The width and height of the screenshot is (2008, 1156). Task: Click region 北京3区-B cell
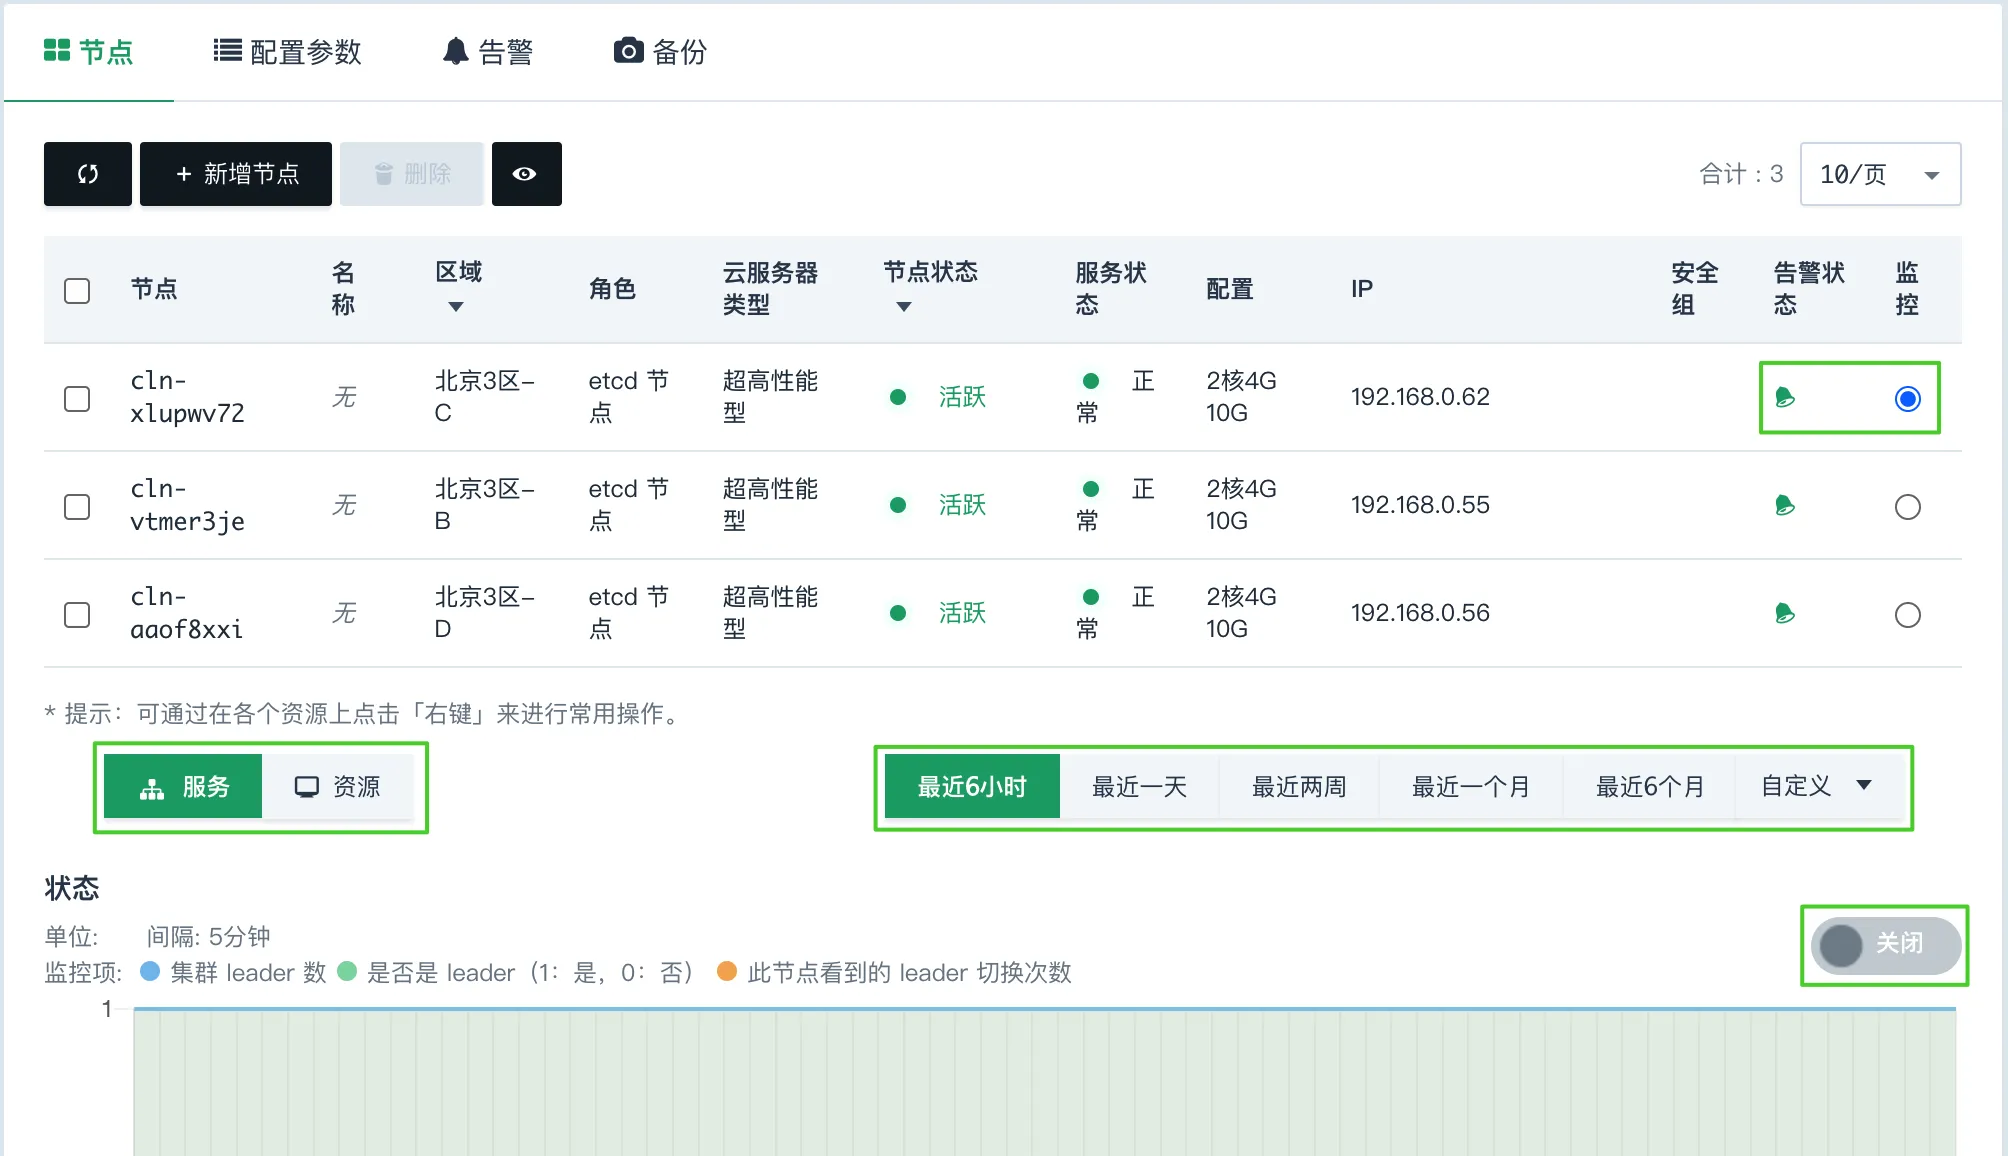pyautogui.click(x=485, y=505)
